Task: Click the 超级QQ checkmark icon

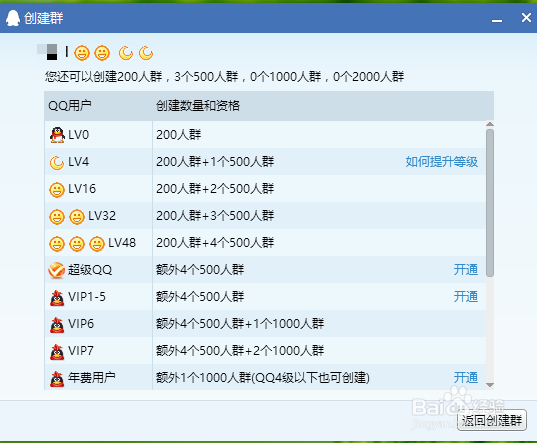Action: [57, 270]
